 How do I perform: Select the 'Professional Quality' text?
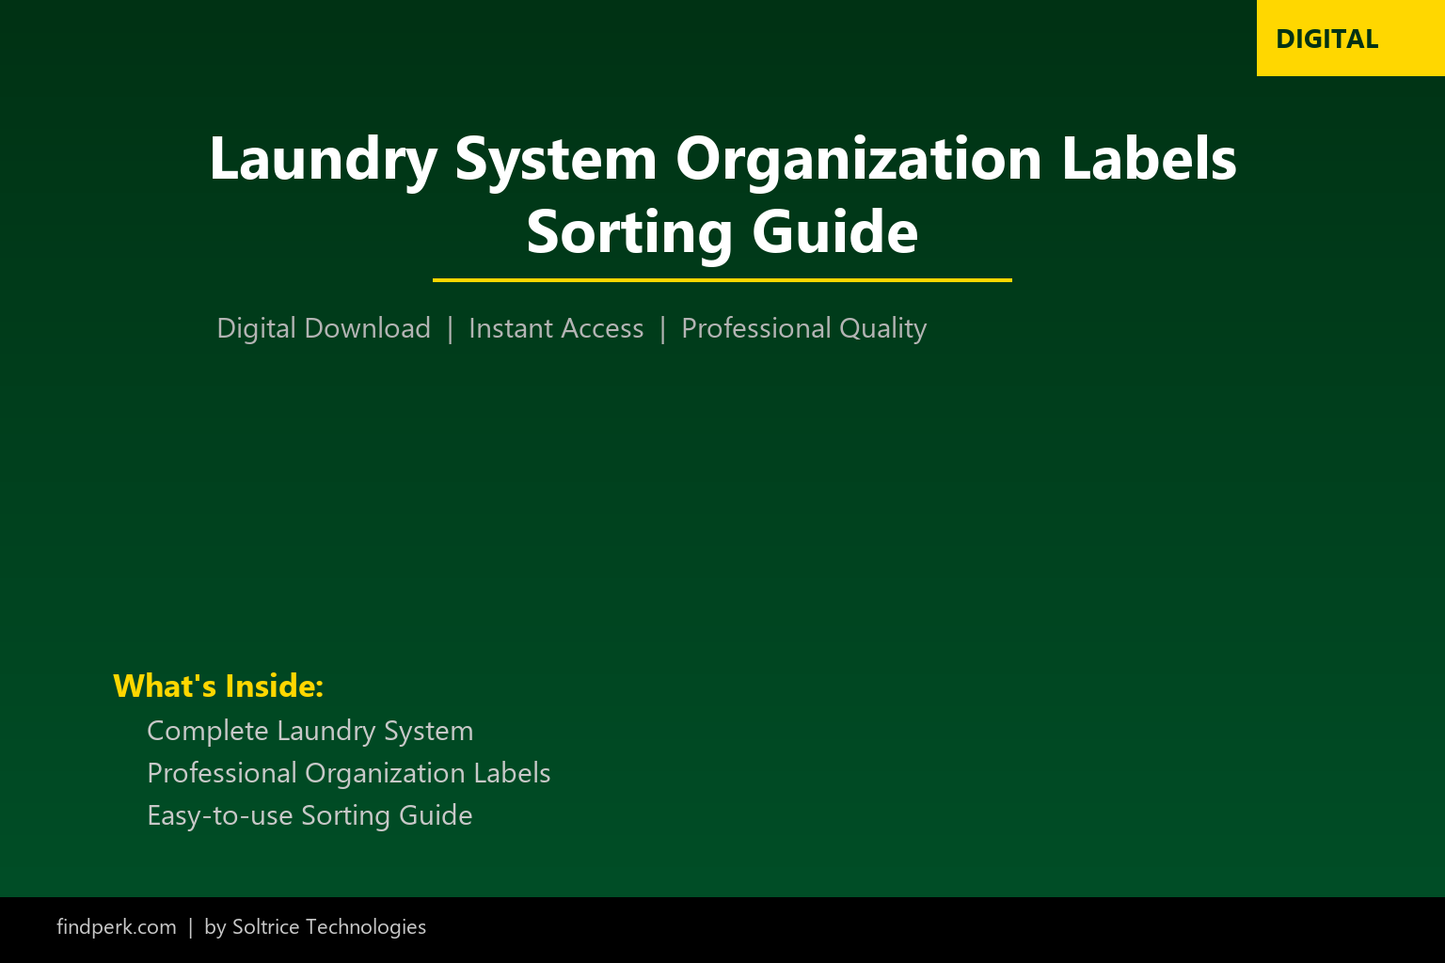coord(804,329)
